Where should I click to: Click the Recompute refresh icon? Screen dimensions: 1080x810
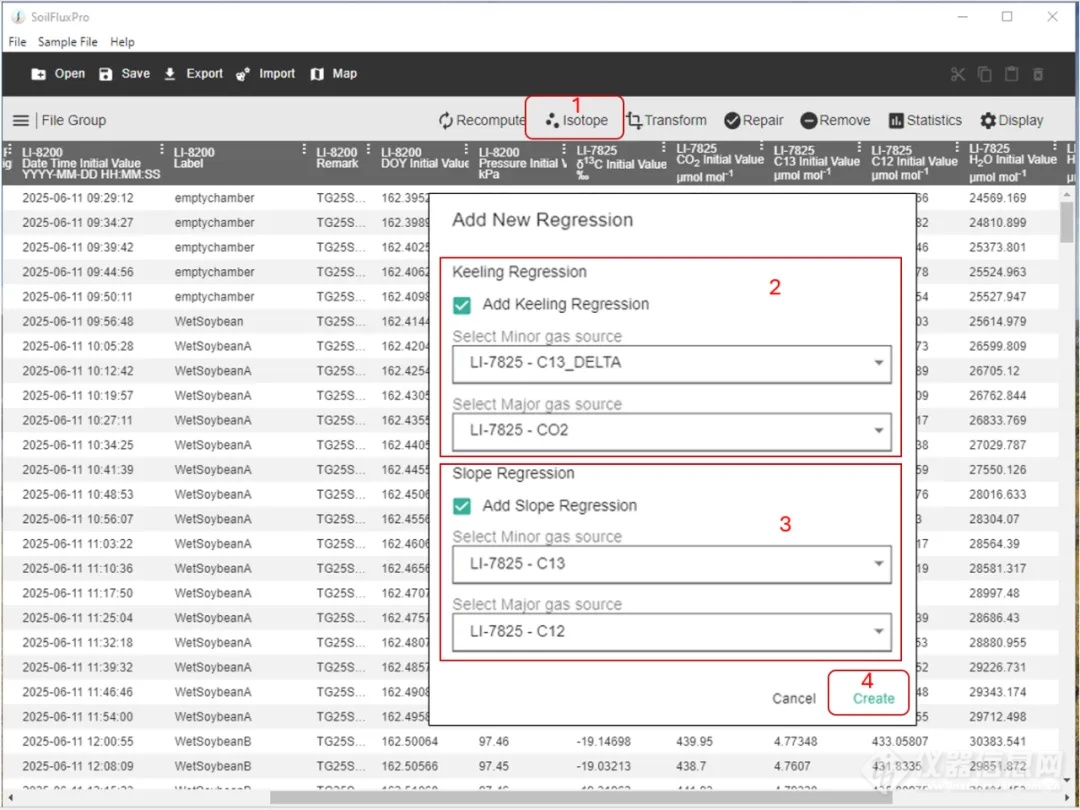coord(446,121)
